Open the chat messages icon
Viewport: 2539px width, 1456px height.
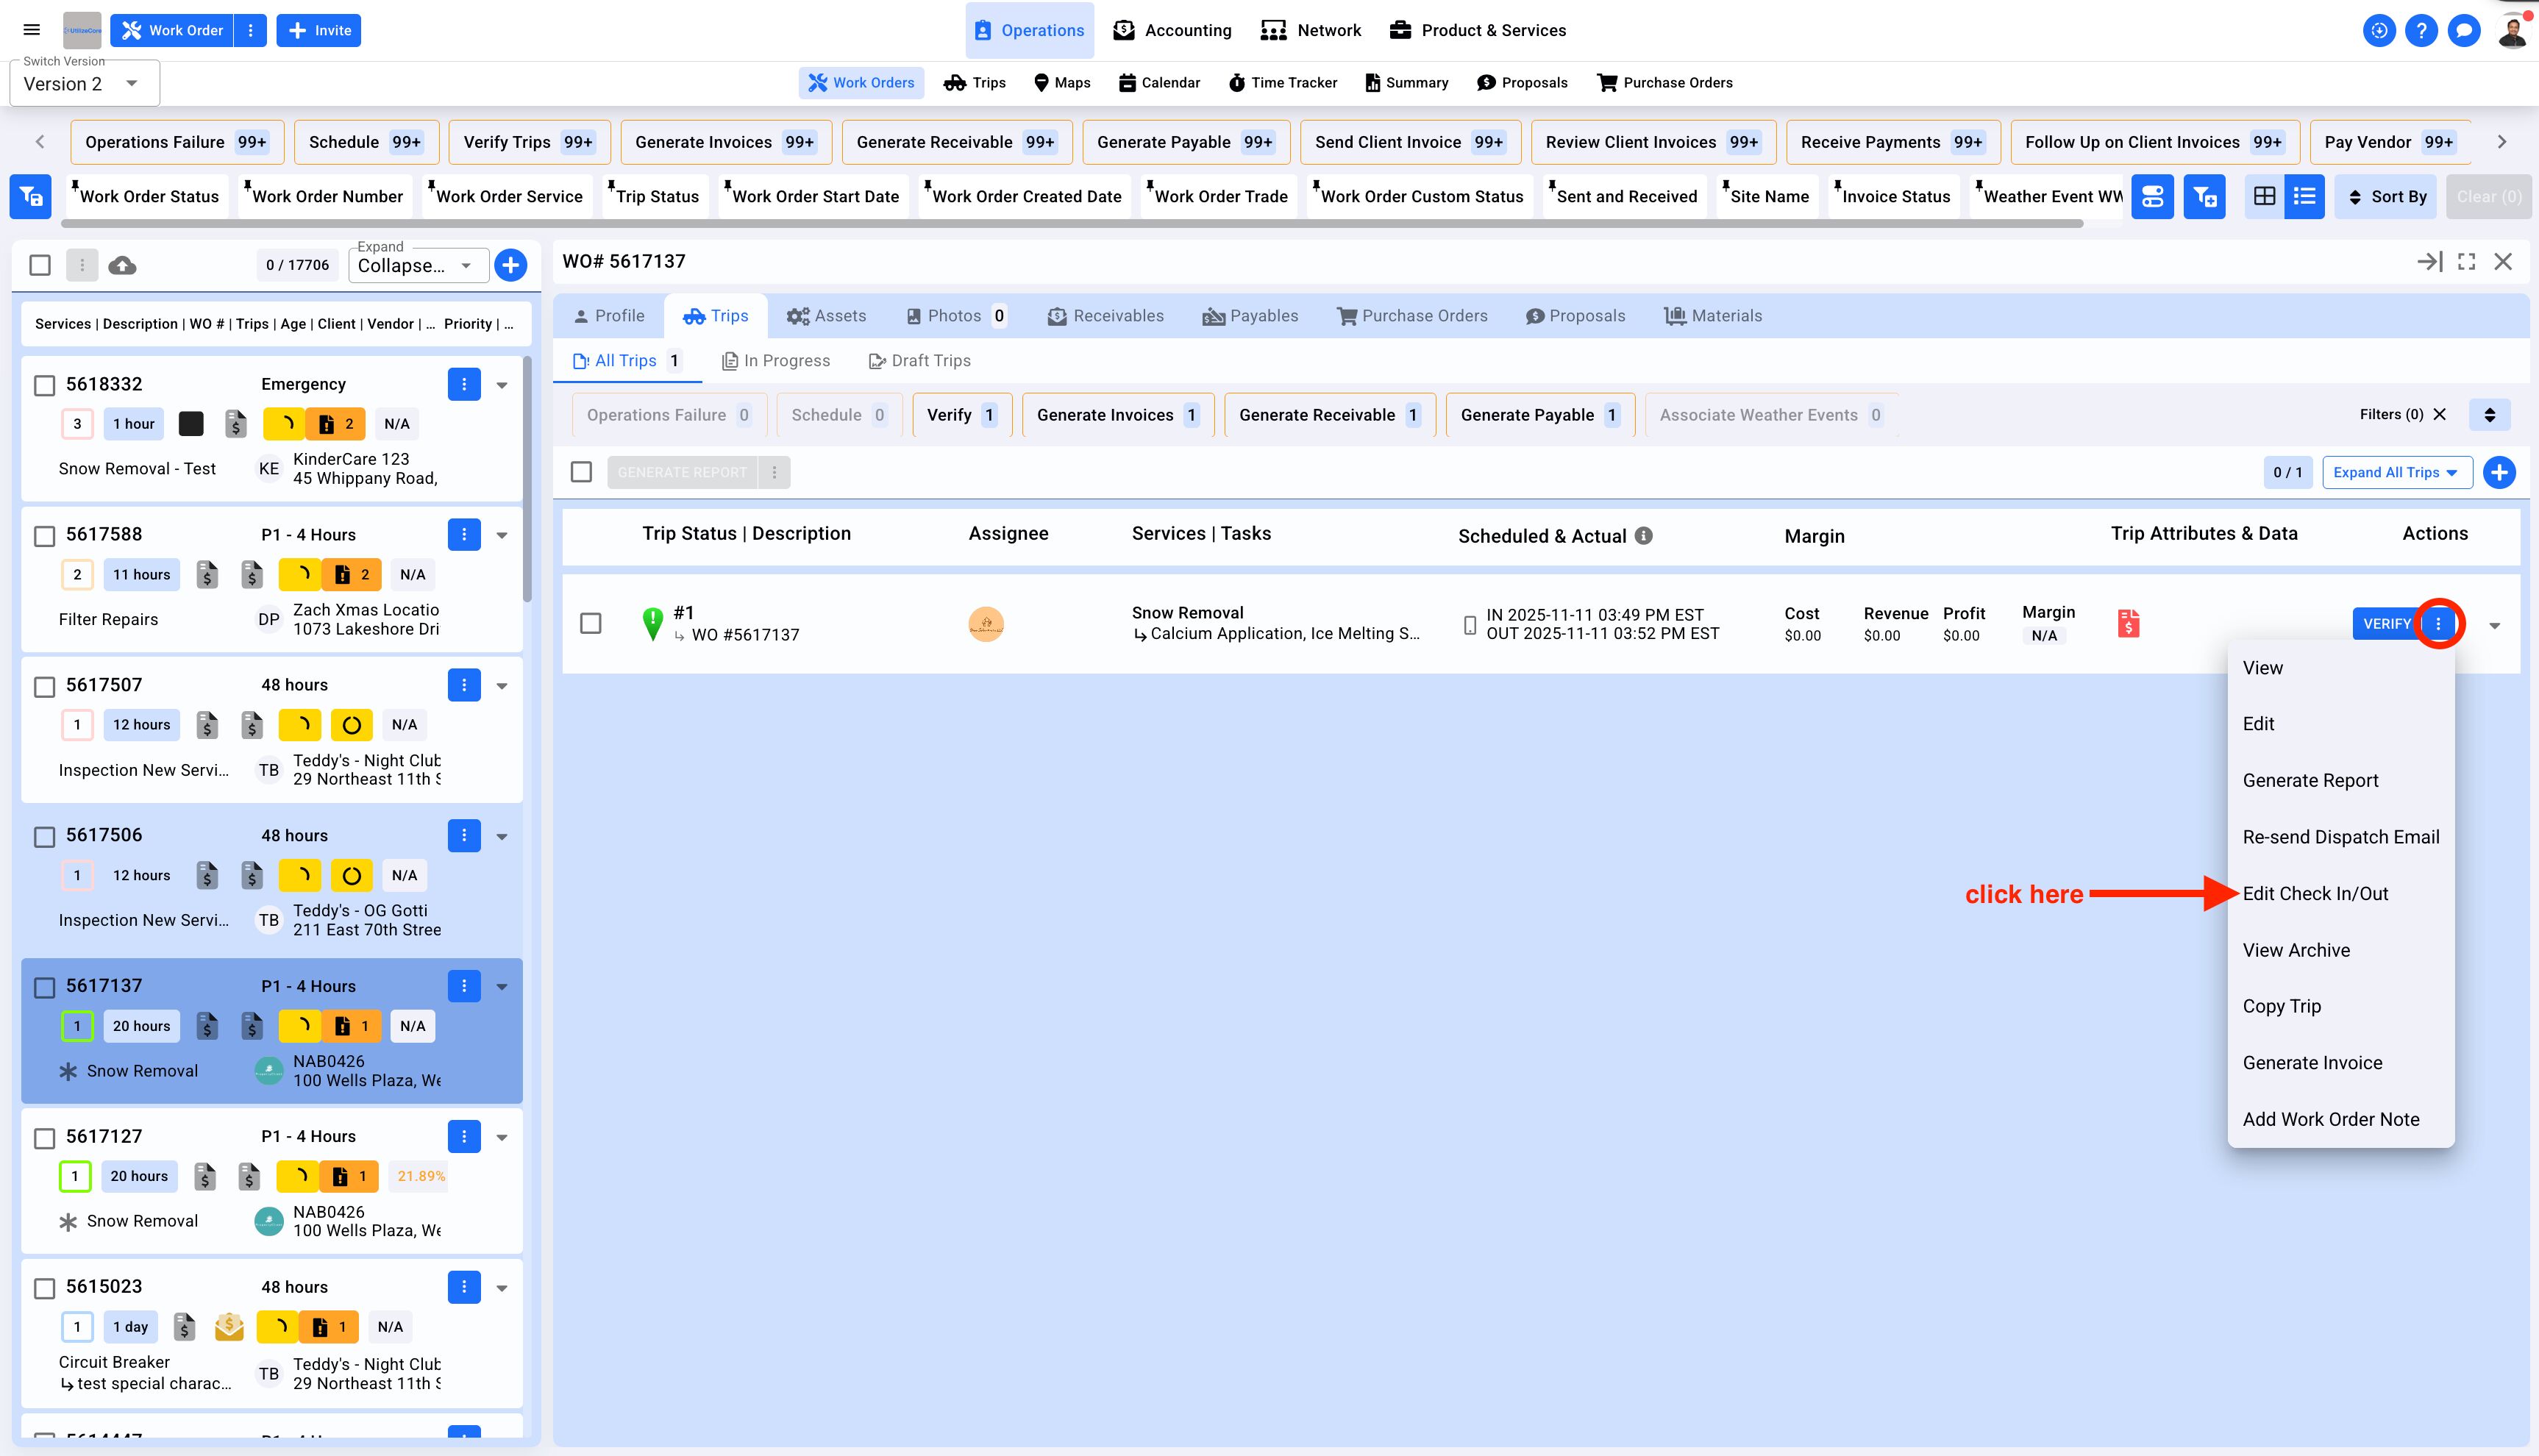coord(2464,30)
